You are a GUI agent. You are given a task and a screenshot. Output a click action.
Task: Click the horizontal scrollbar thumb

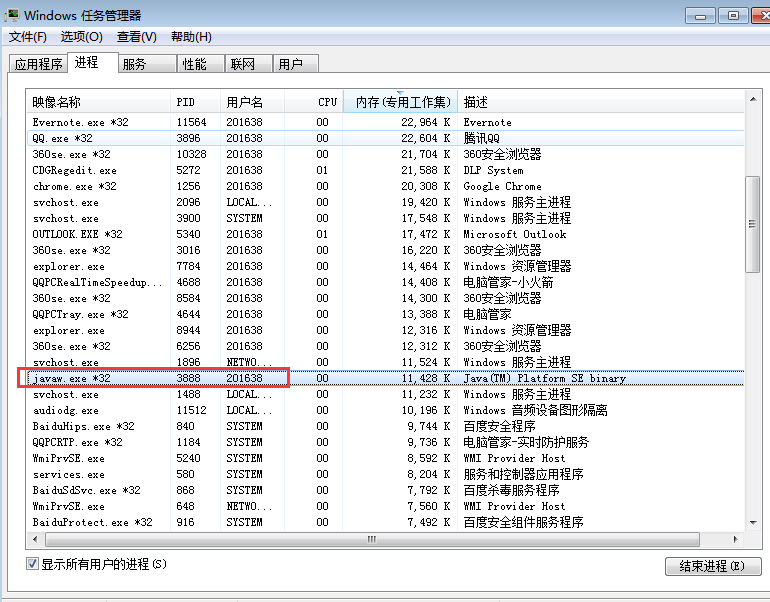pos(372,539)
